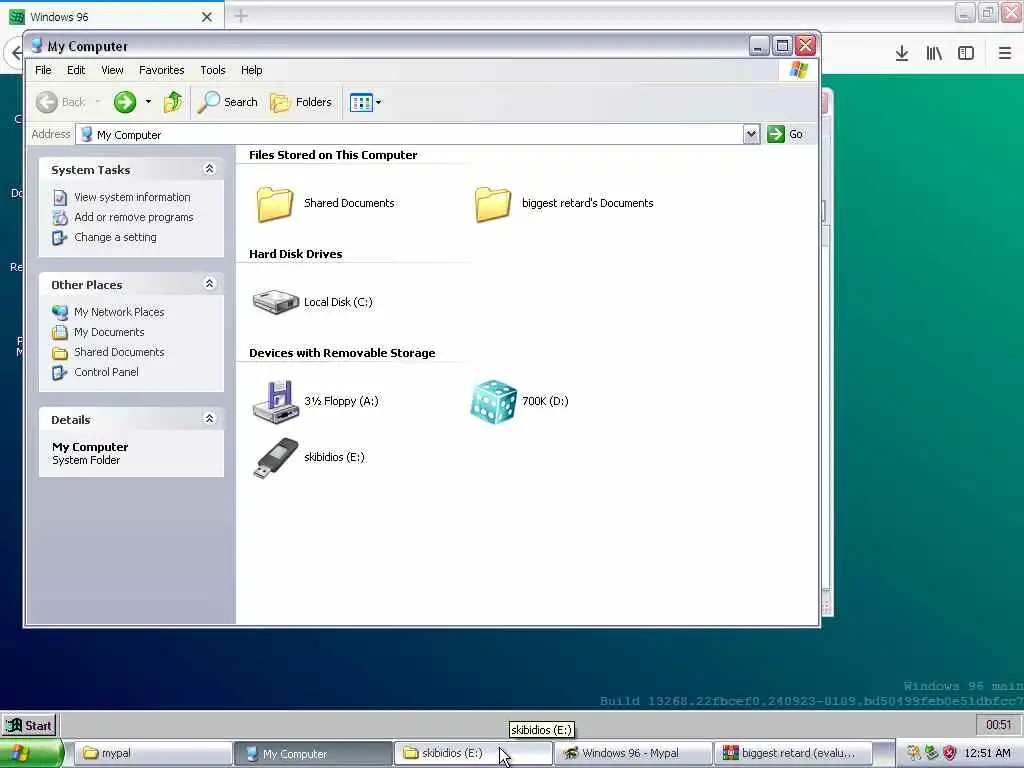The height and width of the screenshot is (768, 1024).
Task: Open My Network Places link
Action: click(120, 312)
